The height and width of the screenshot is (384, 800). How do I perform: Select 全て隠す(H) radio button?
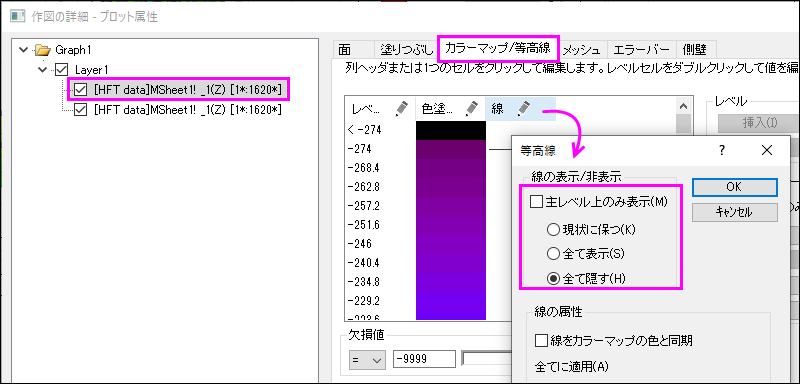[553, 278]
